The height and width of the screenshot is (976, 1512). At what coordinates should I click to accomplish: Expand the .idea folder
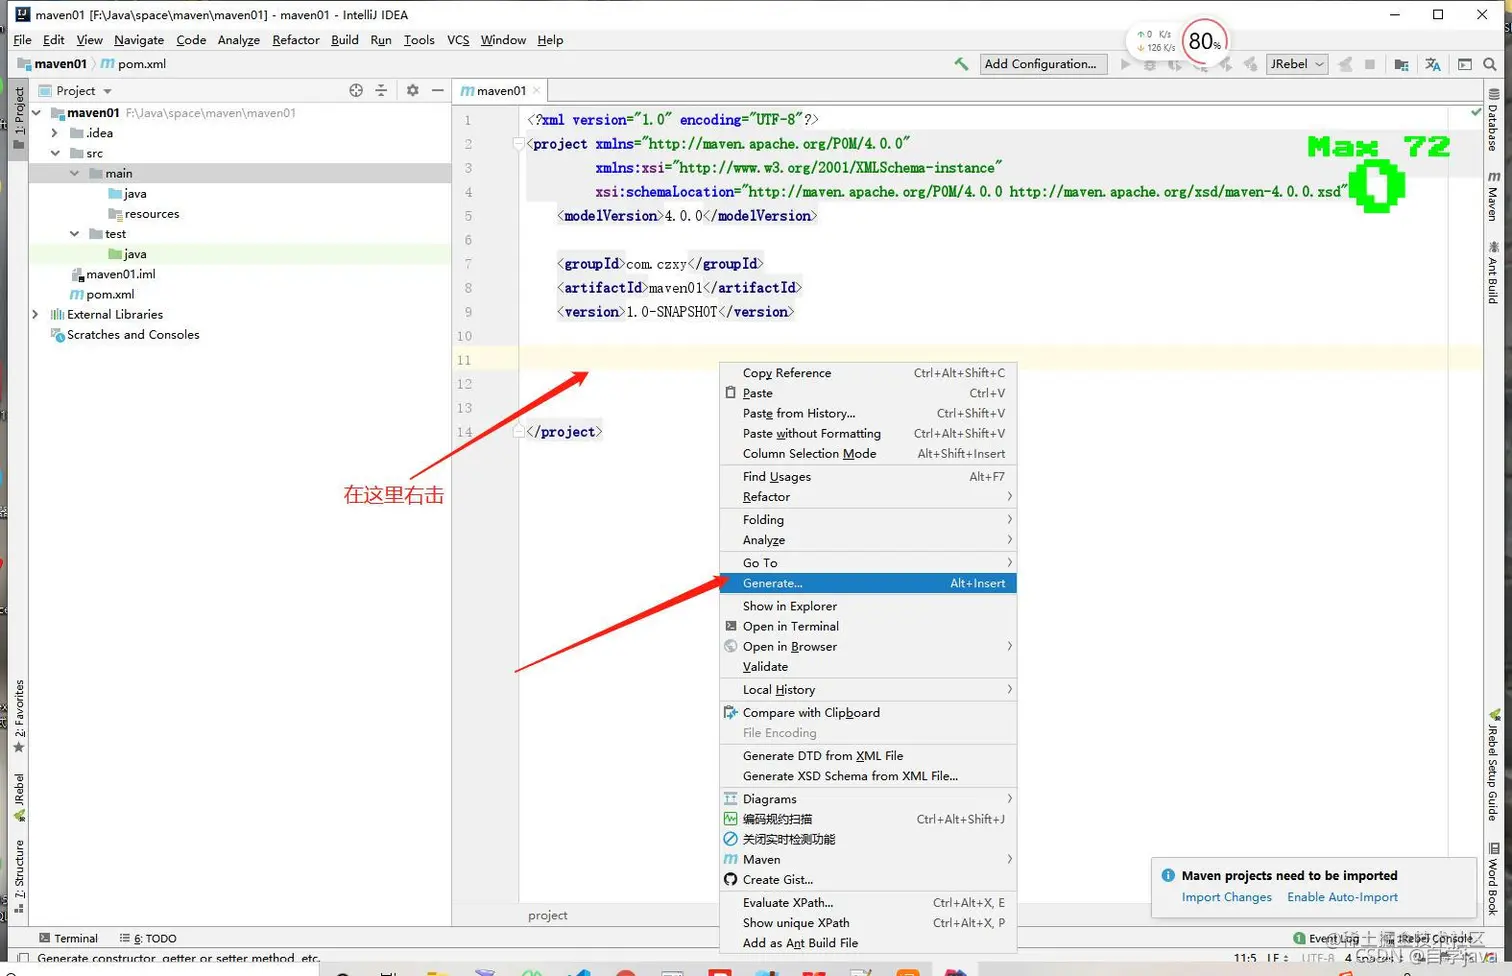[x=55, y=133]
